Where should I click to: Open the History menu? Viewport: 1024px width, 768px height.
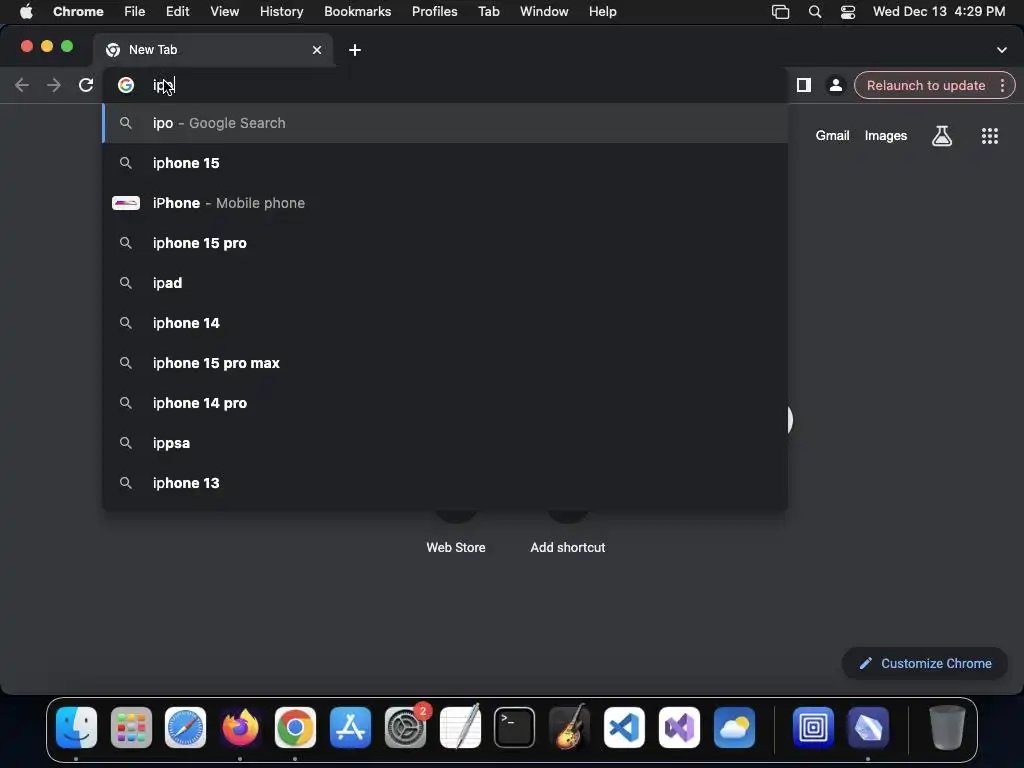coord(281,11)
